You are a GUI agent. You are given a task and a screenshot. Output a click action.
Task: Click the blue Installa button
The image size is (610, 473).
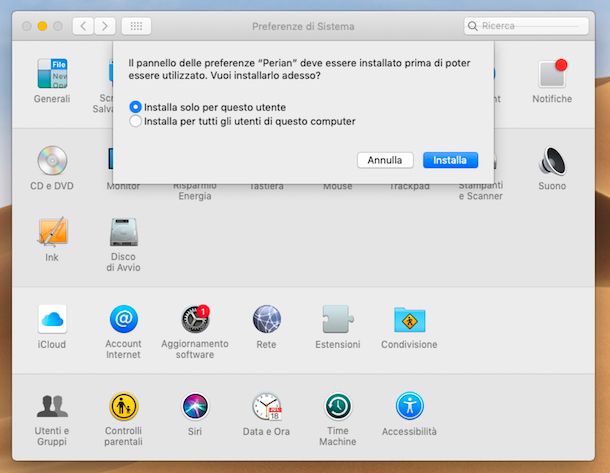[x=450, y=160]
